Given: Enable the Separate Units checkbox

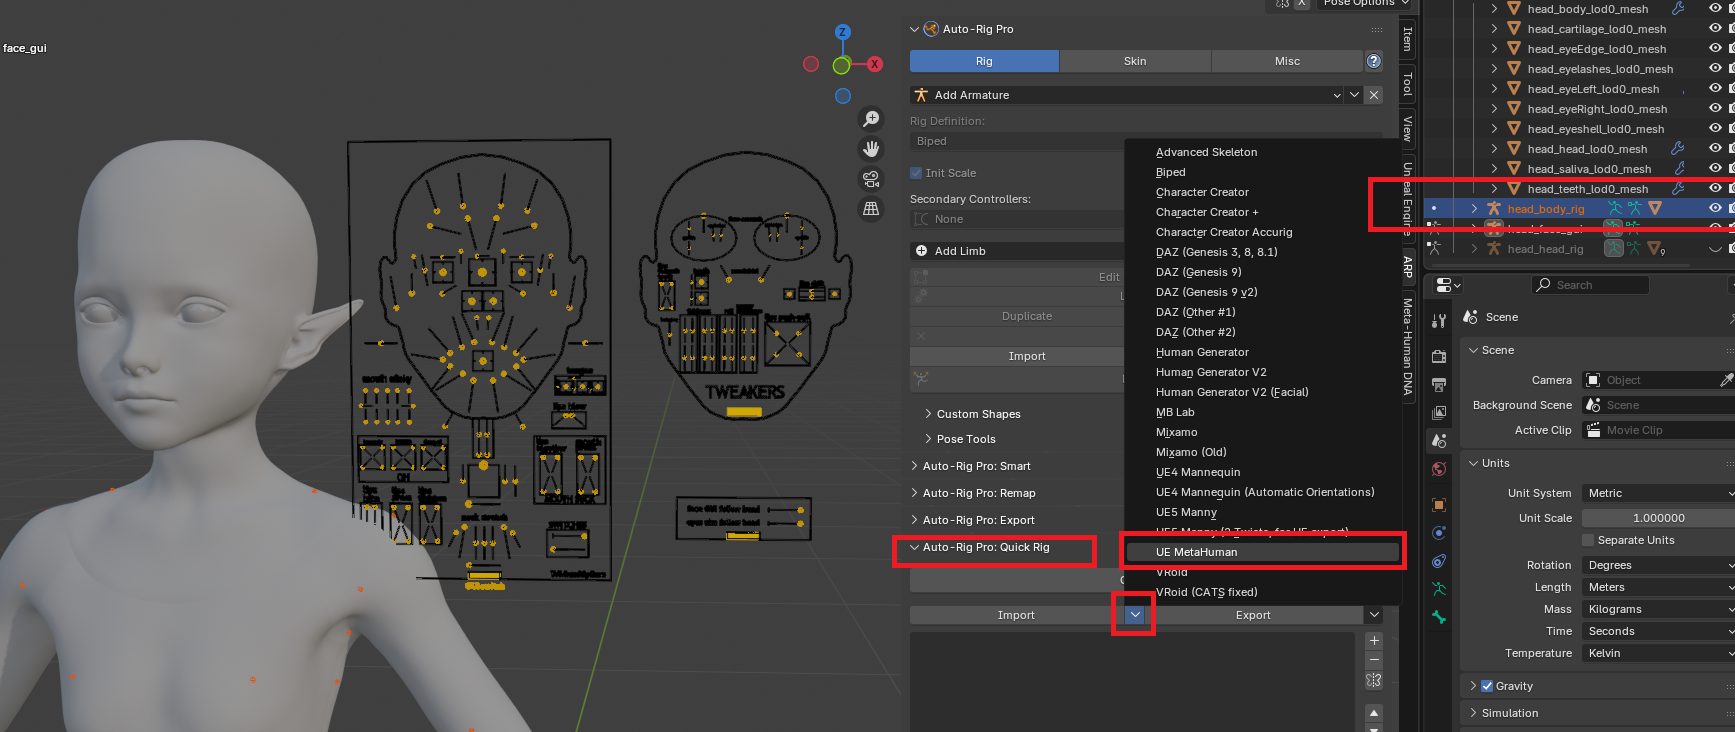Looking at the screenshot, I should click(x=1588, y=540).
